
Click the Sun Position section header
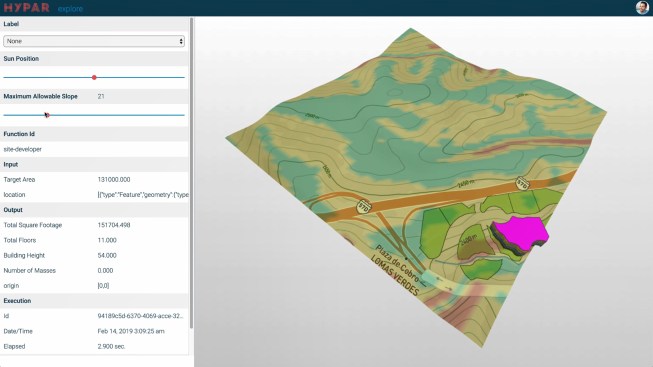coord(94,59)
